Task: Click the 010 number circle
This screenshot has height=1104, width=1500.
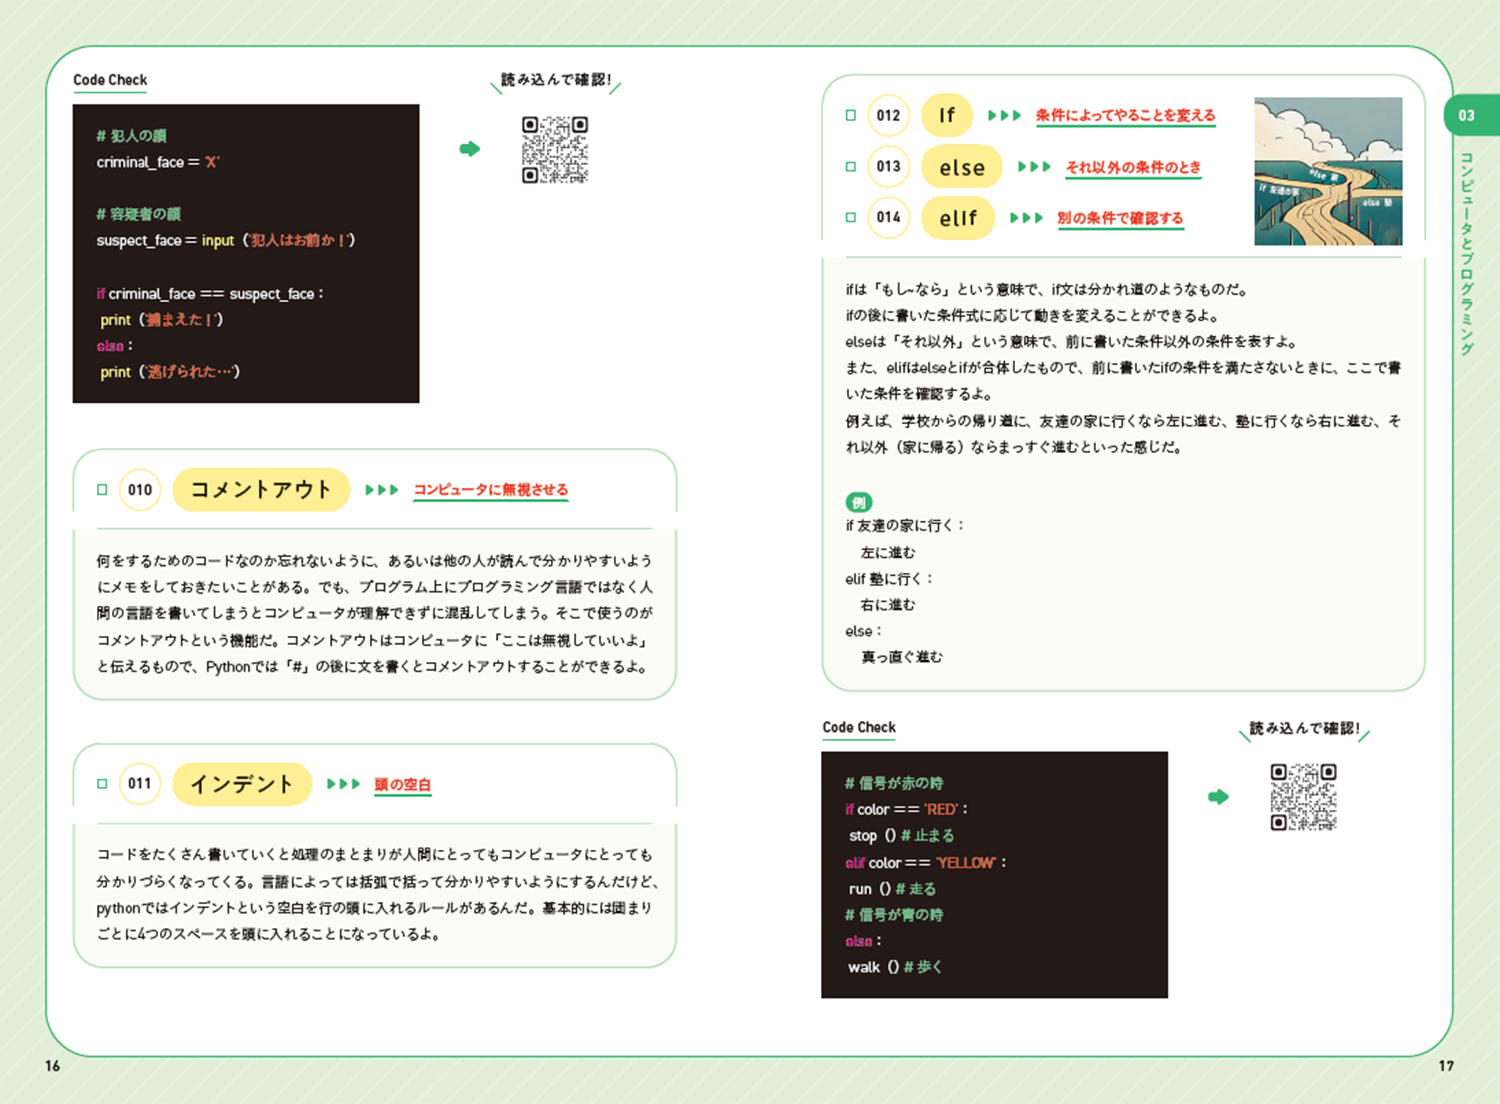Action: pos(140,490)
